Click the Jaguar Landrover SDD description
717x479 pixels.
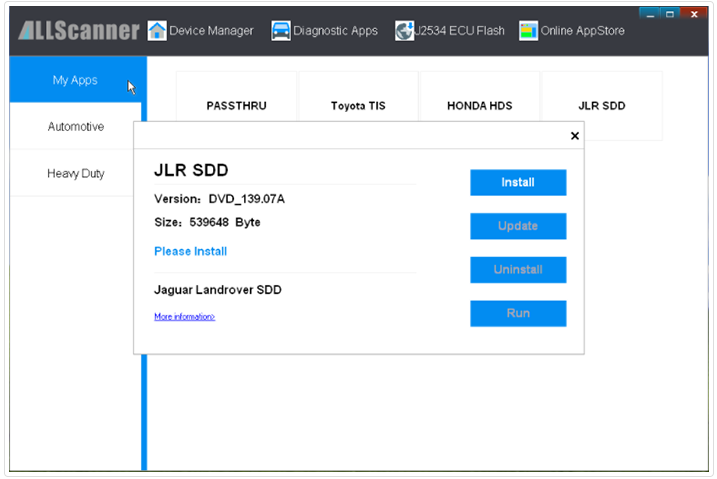(218, 290)
